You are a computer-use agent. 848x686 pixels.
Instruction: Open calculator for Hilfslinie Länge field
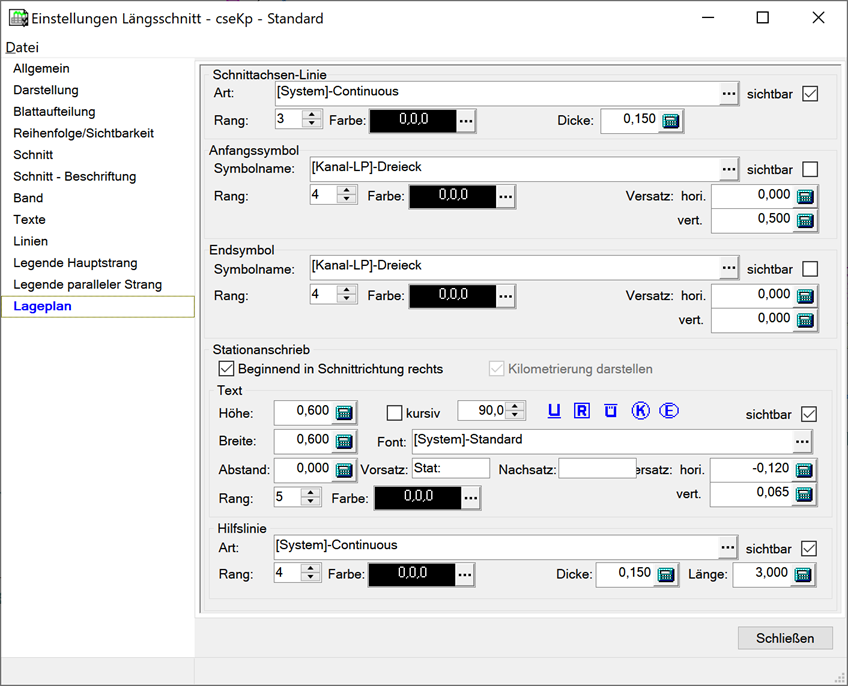point(804,575)
